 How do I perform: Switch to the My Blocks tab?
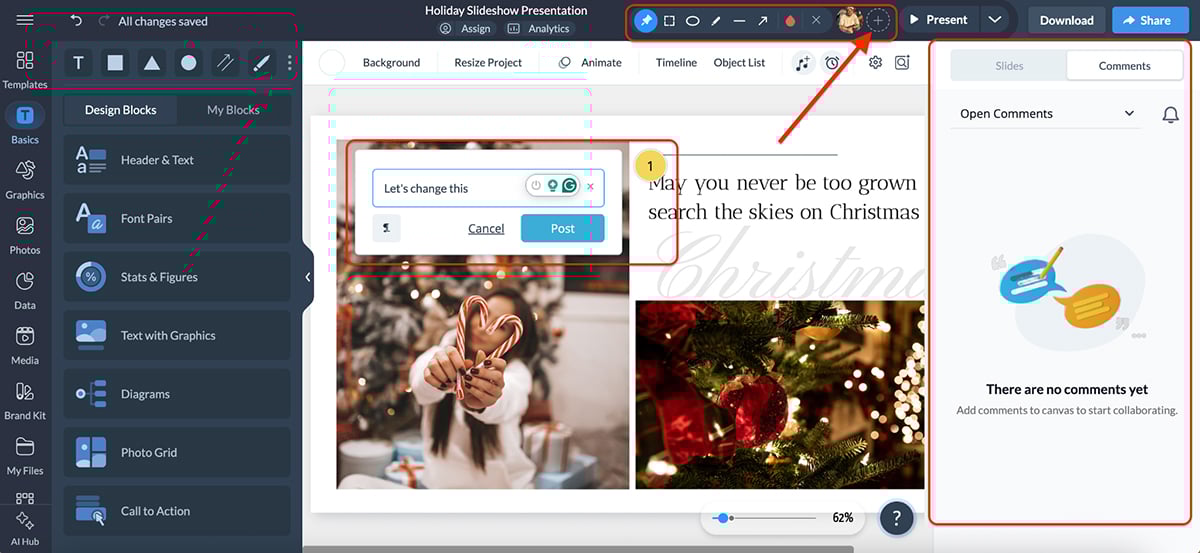coord(233,110)
